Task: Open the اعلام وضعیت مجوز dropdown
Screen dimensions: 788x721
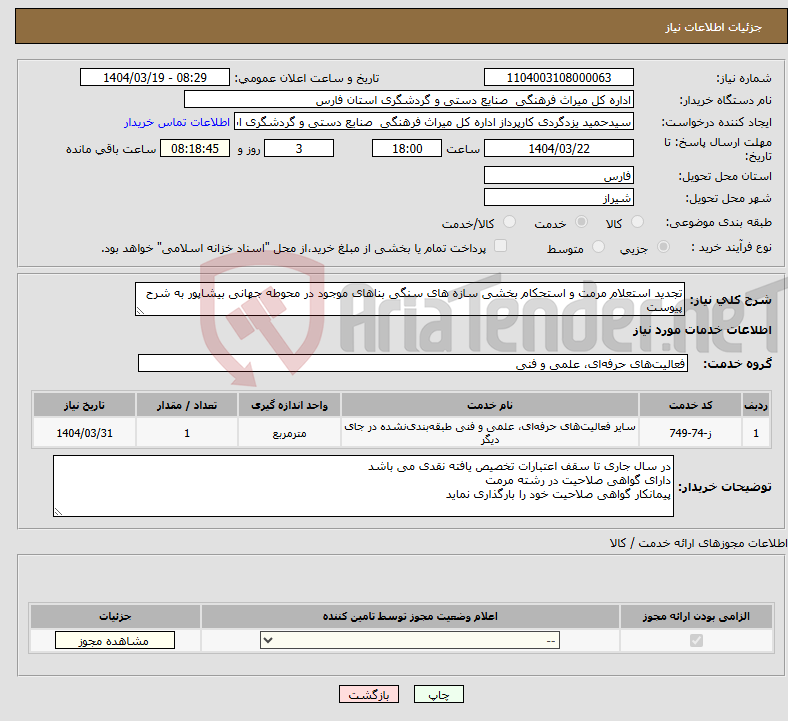Action: (x=410, y=641)
